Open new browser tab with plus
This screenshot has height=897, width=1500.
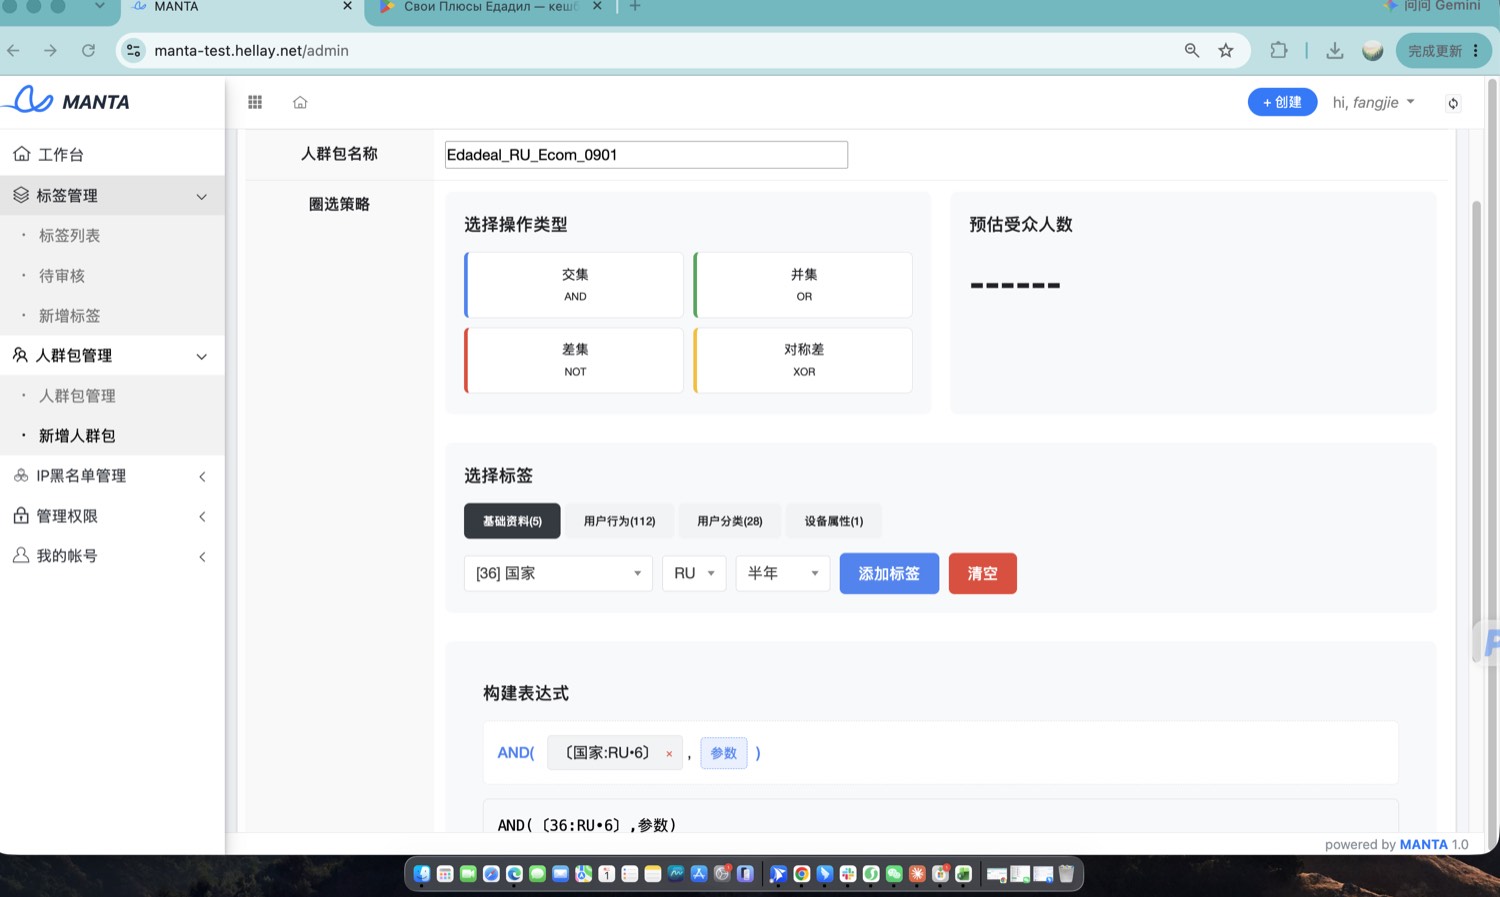[x=634, y=6]
